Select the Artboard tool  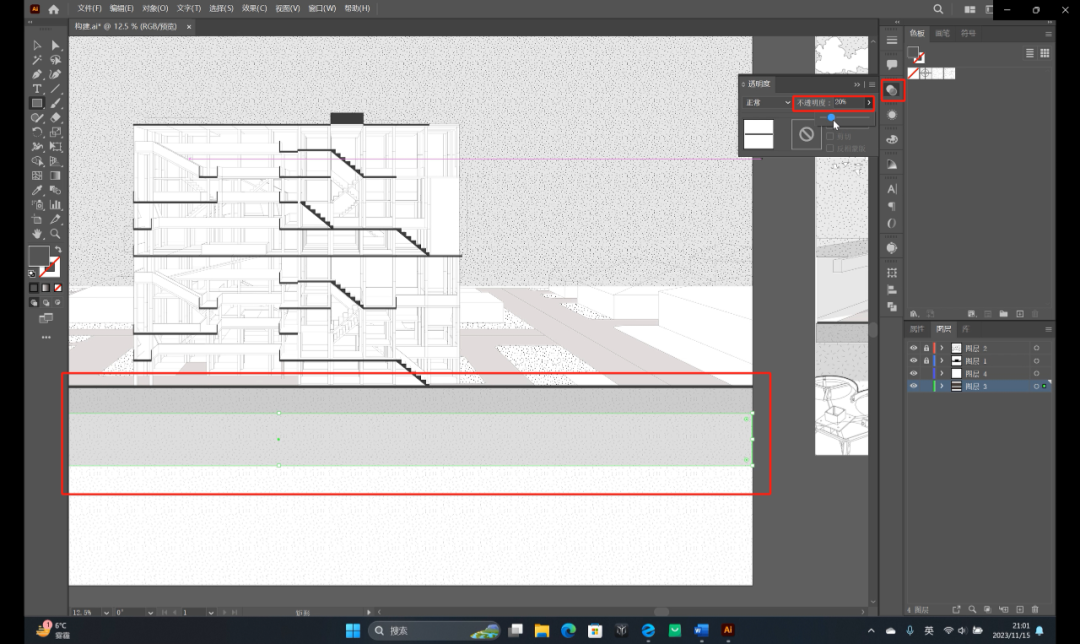pyautogui.click(x=37, y=219)
